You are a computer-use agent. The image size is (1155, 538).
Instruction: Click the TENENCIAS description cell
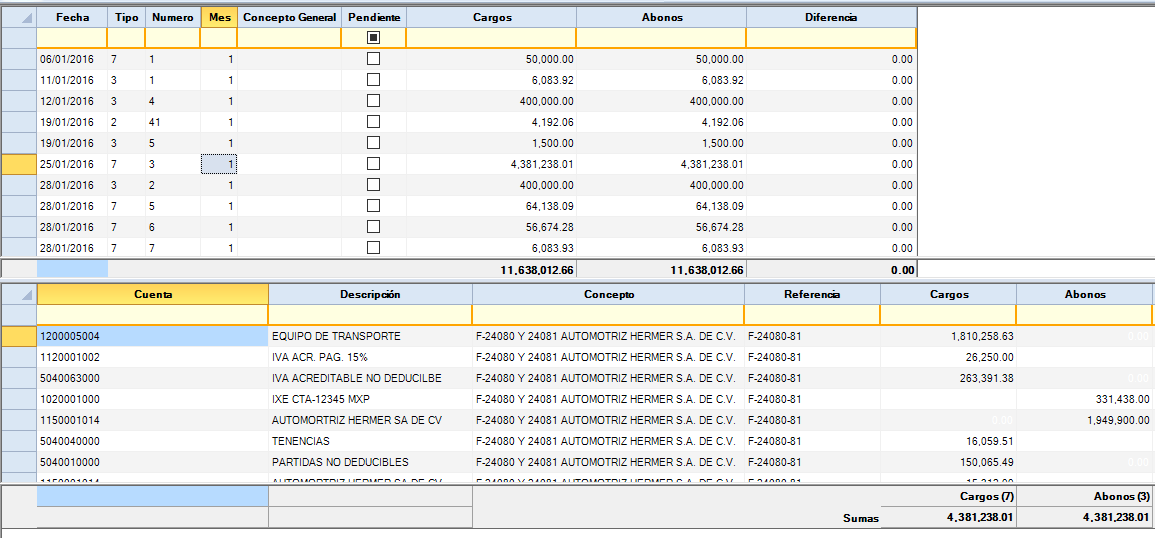(x=300, y=441)
